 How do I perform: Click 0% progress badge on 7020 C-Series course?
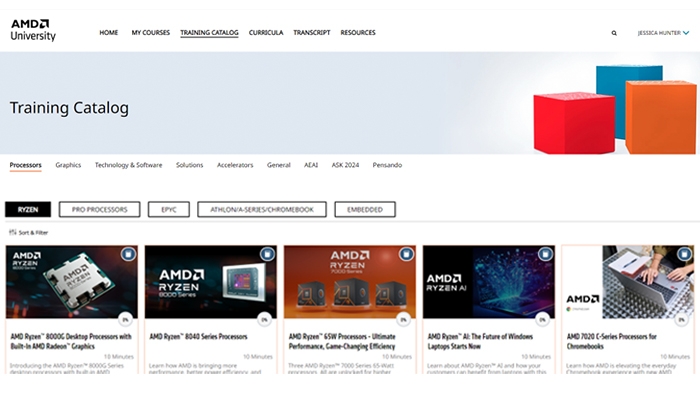point(682,320)
